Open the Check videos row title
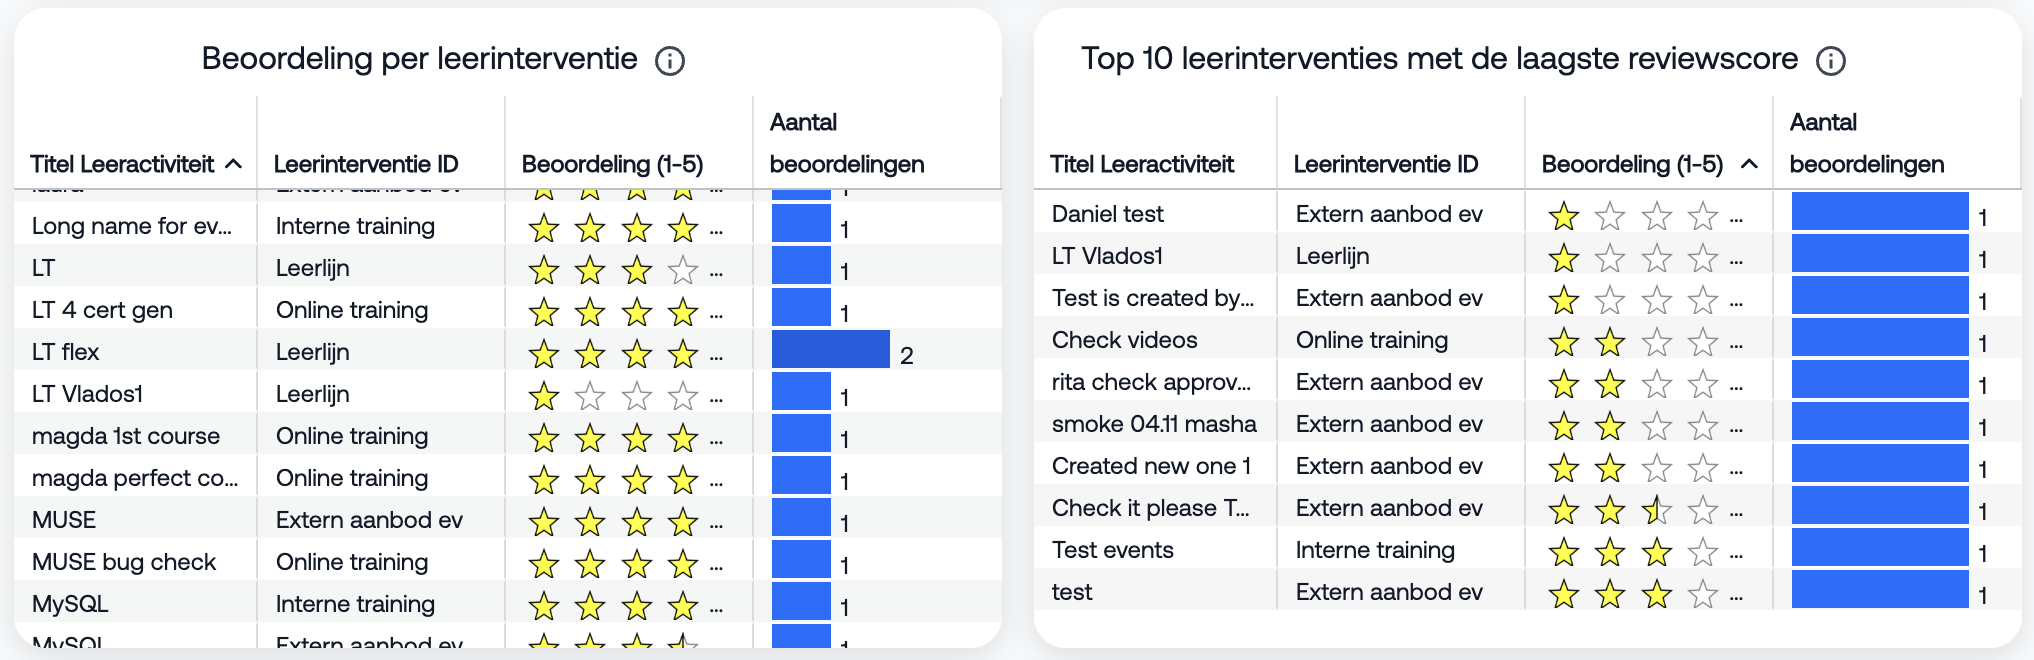This screenshot has width=2034, height=660. point(1124,340)
